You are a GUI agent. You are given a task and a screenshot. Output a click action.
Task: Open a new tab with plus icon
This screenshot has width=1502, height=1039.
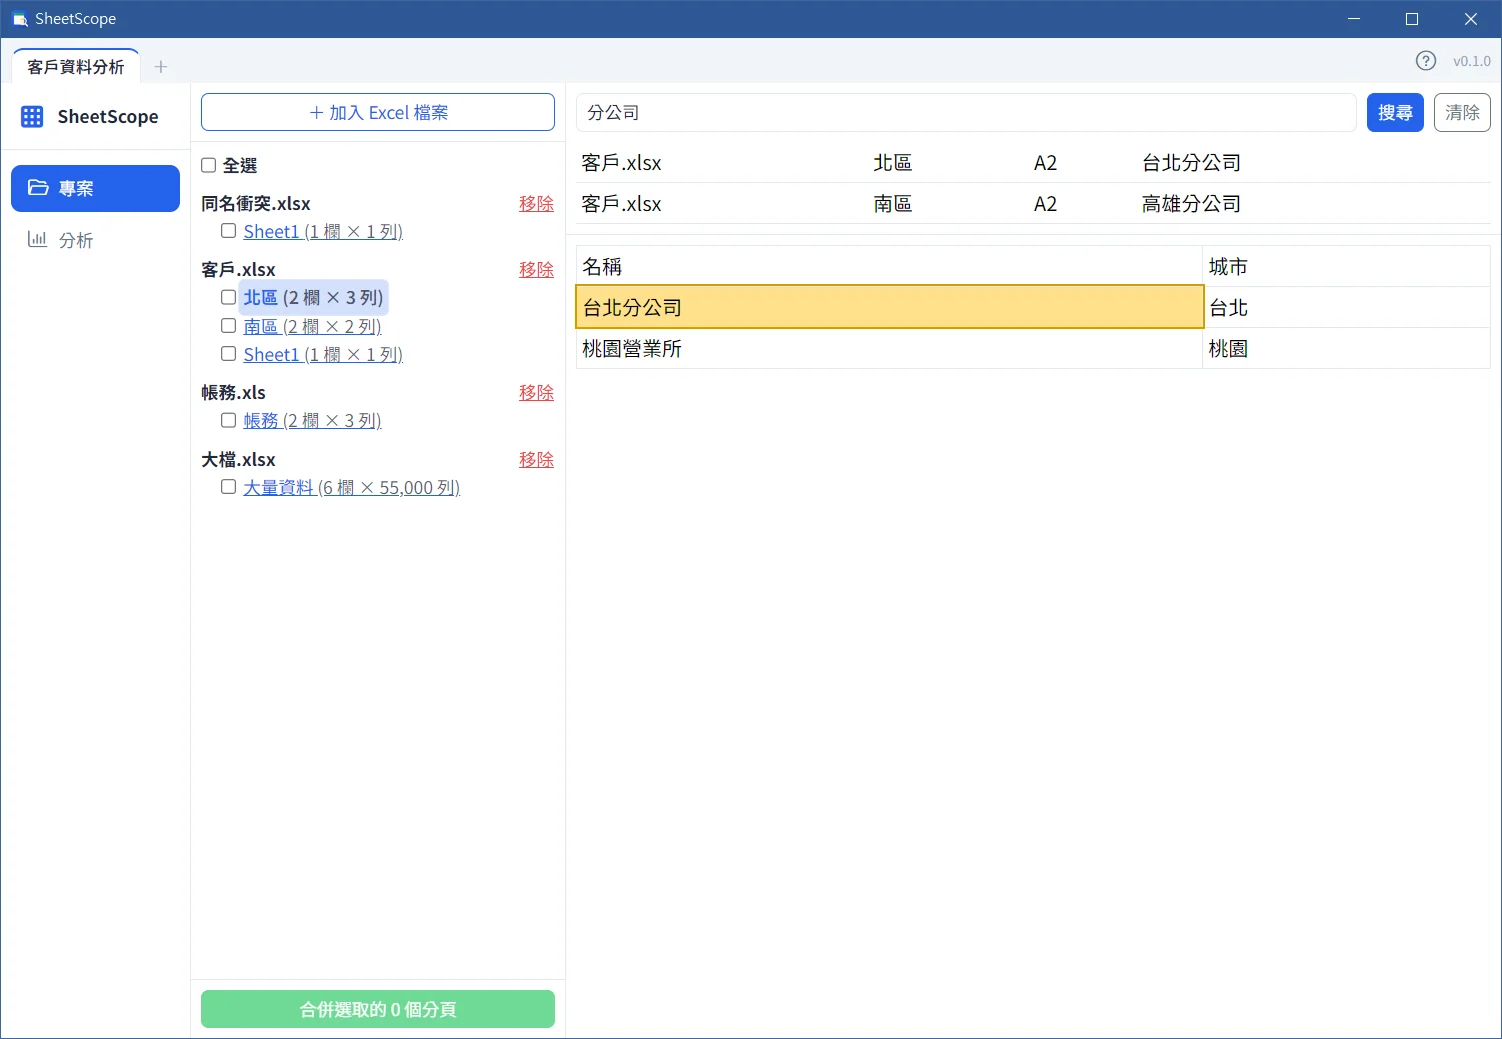tap(161, 67)
